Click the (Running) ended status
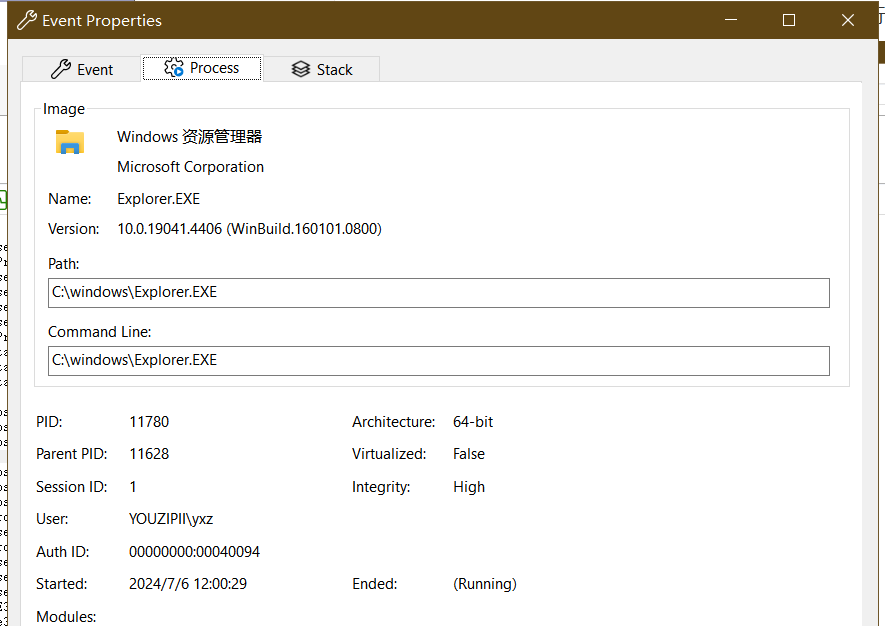The height and width of the screenshot is (626, 885). 485,584
